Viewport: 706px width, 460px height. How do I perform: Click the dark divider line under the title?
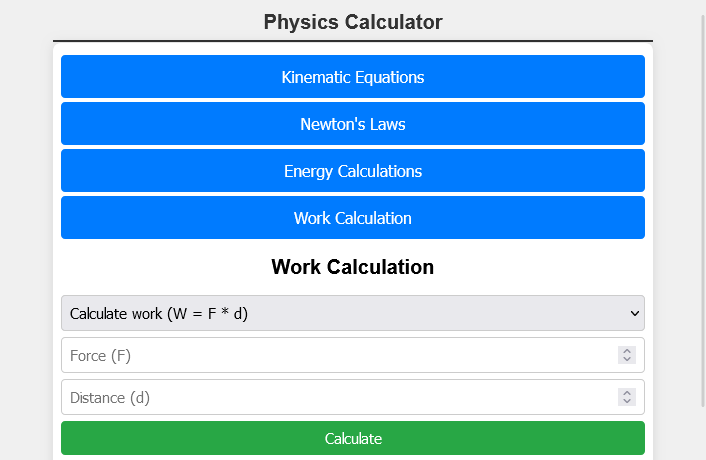coord(352,41)
